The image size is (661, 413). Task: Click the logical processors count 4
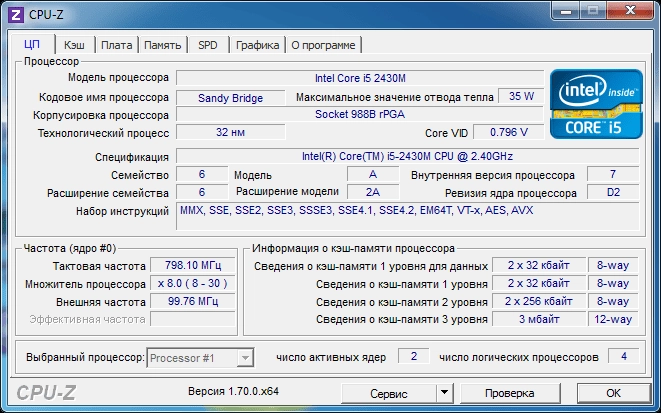(x=623, y=356)
